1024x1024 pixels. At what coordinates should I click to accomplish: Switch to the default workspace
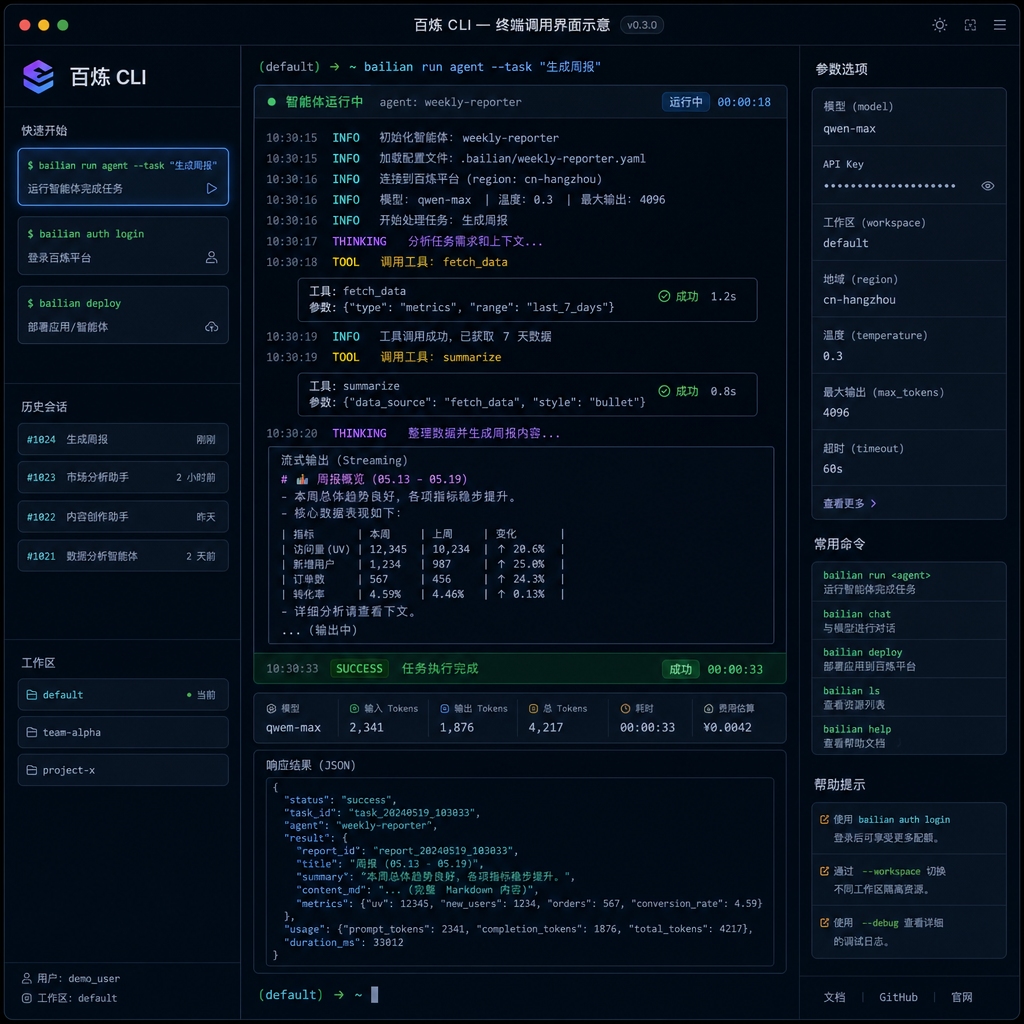click(x=123, y=695)
